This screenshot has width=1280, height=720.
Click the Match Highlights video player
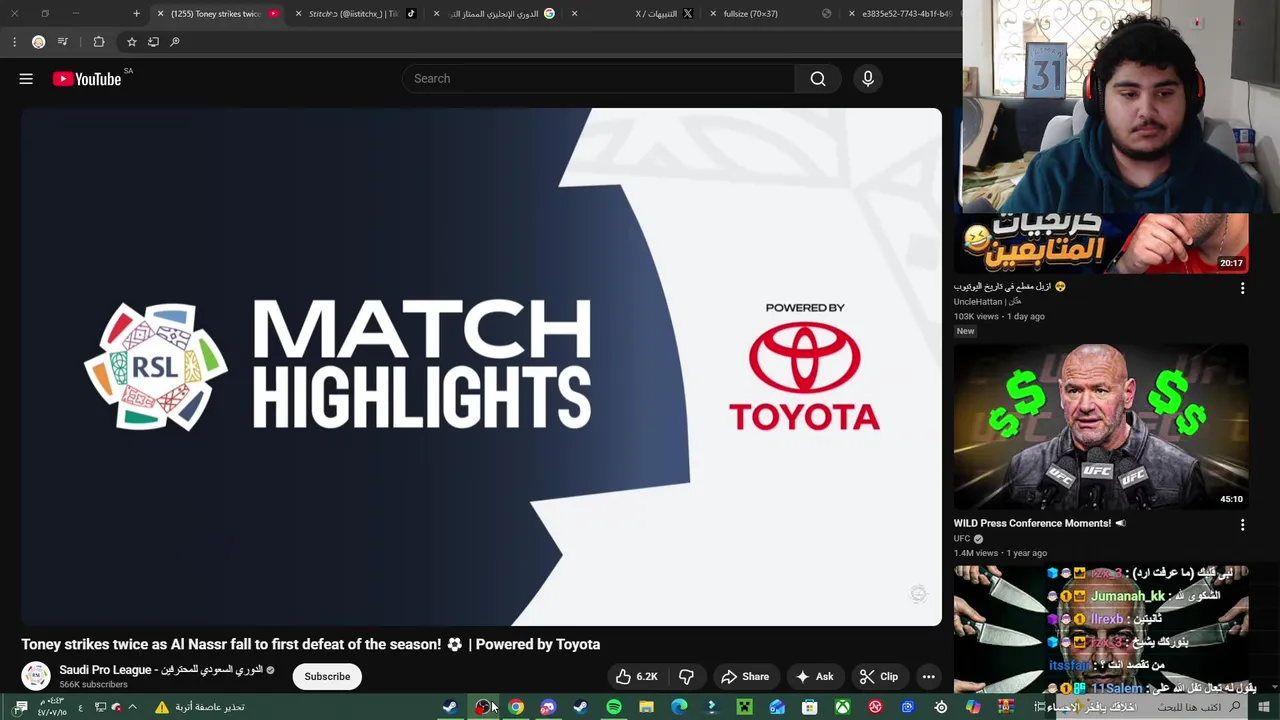[x=481, y=367]
